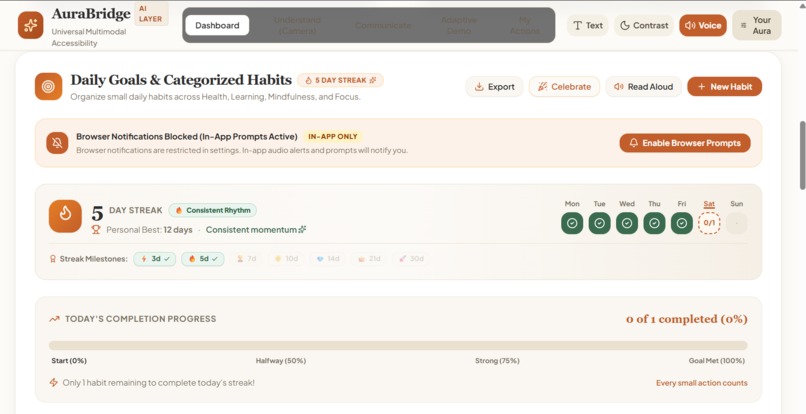Toggle the Text size option
806x414 pixels.
click(x=588, y=25)
